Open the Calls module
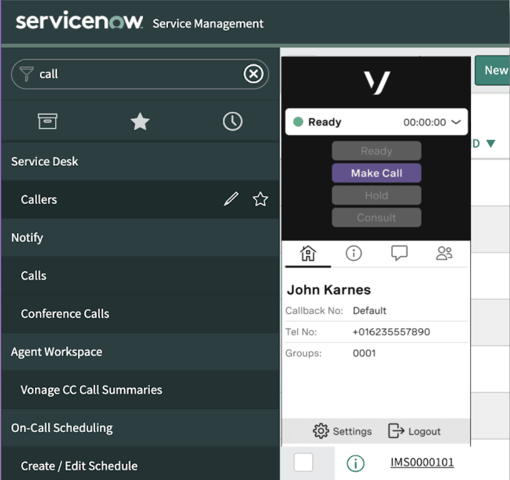 click(140, 276)
